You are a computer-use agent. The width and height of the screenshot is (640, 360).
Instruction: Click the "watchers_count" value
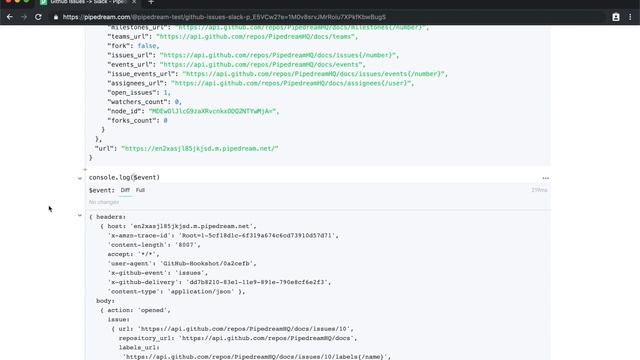(x=177, y=102)
